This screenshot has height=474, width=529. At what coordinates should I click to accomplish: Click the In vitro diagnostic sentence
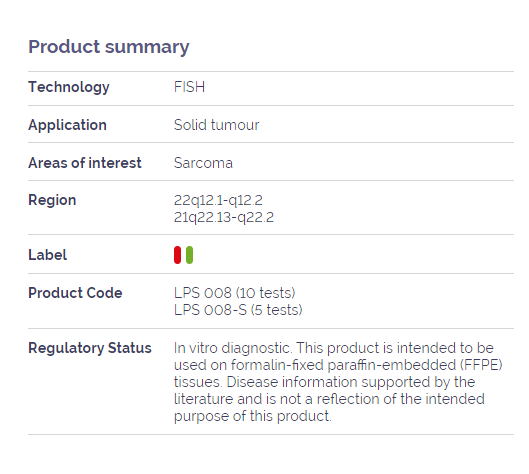click(x=232, y=348)
